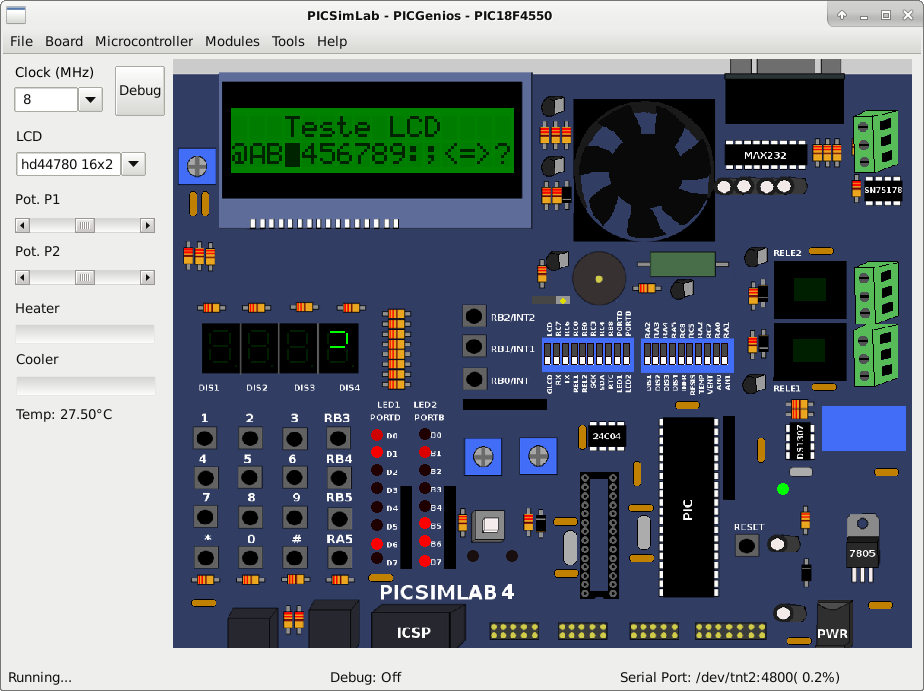Click the RB1/INT1 push button
Viewport: 924px width, 691px height.
click(474, 346)
